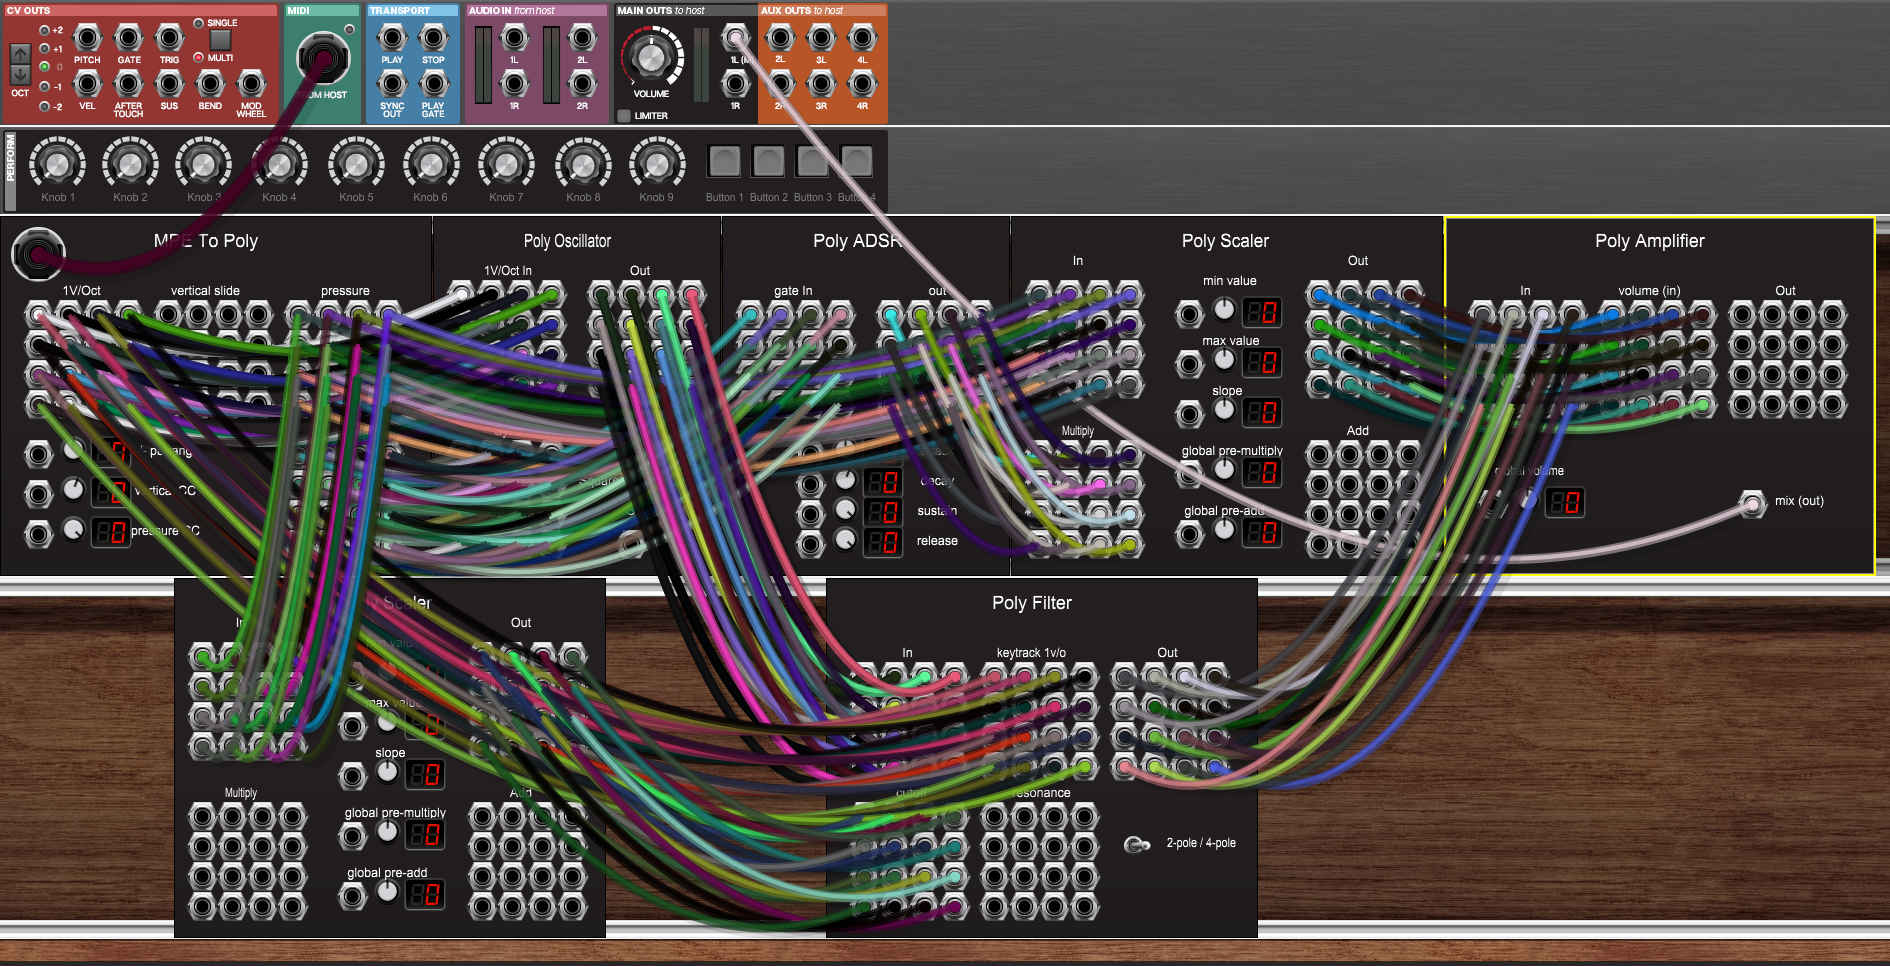Click slope CV jack on Poly Scaler beside ADSR
Image resolution: width=1890 pixels, height=966 pixels.
(1189, 413)
